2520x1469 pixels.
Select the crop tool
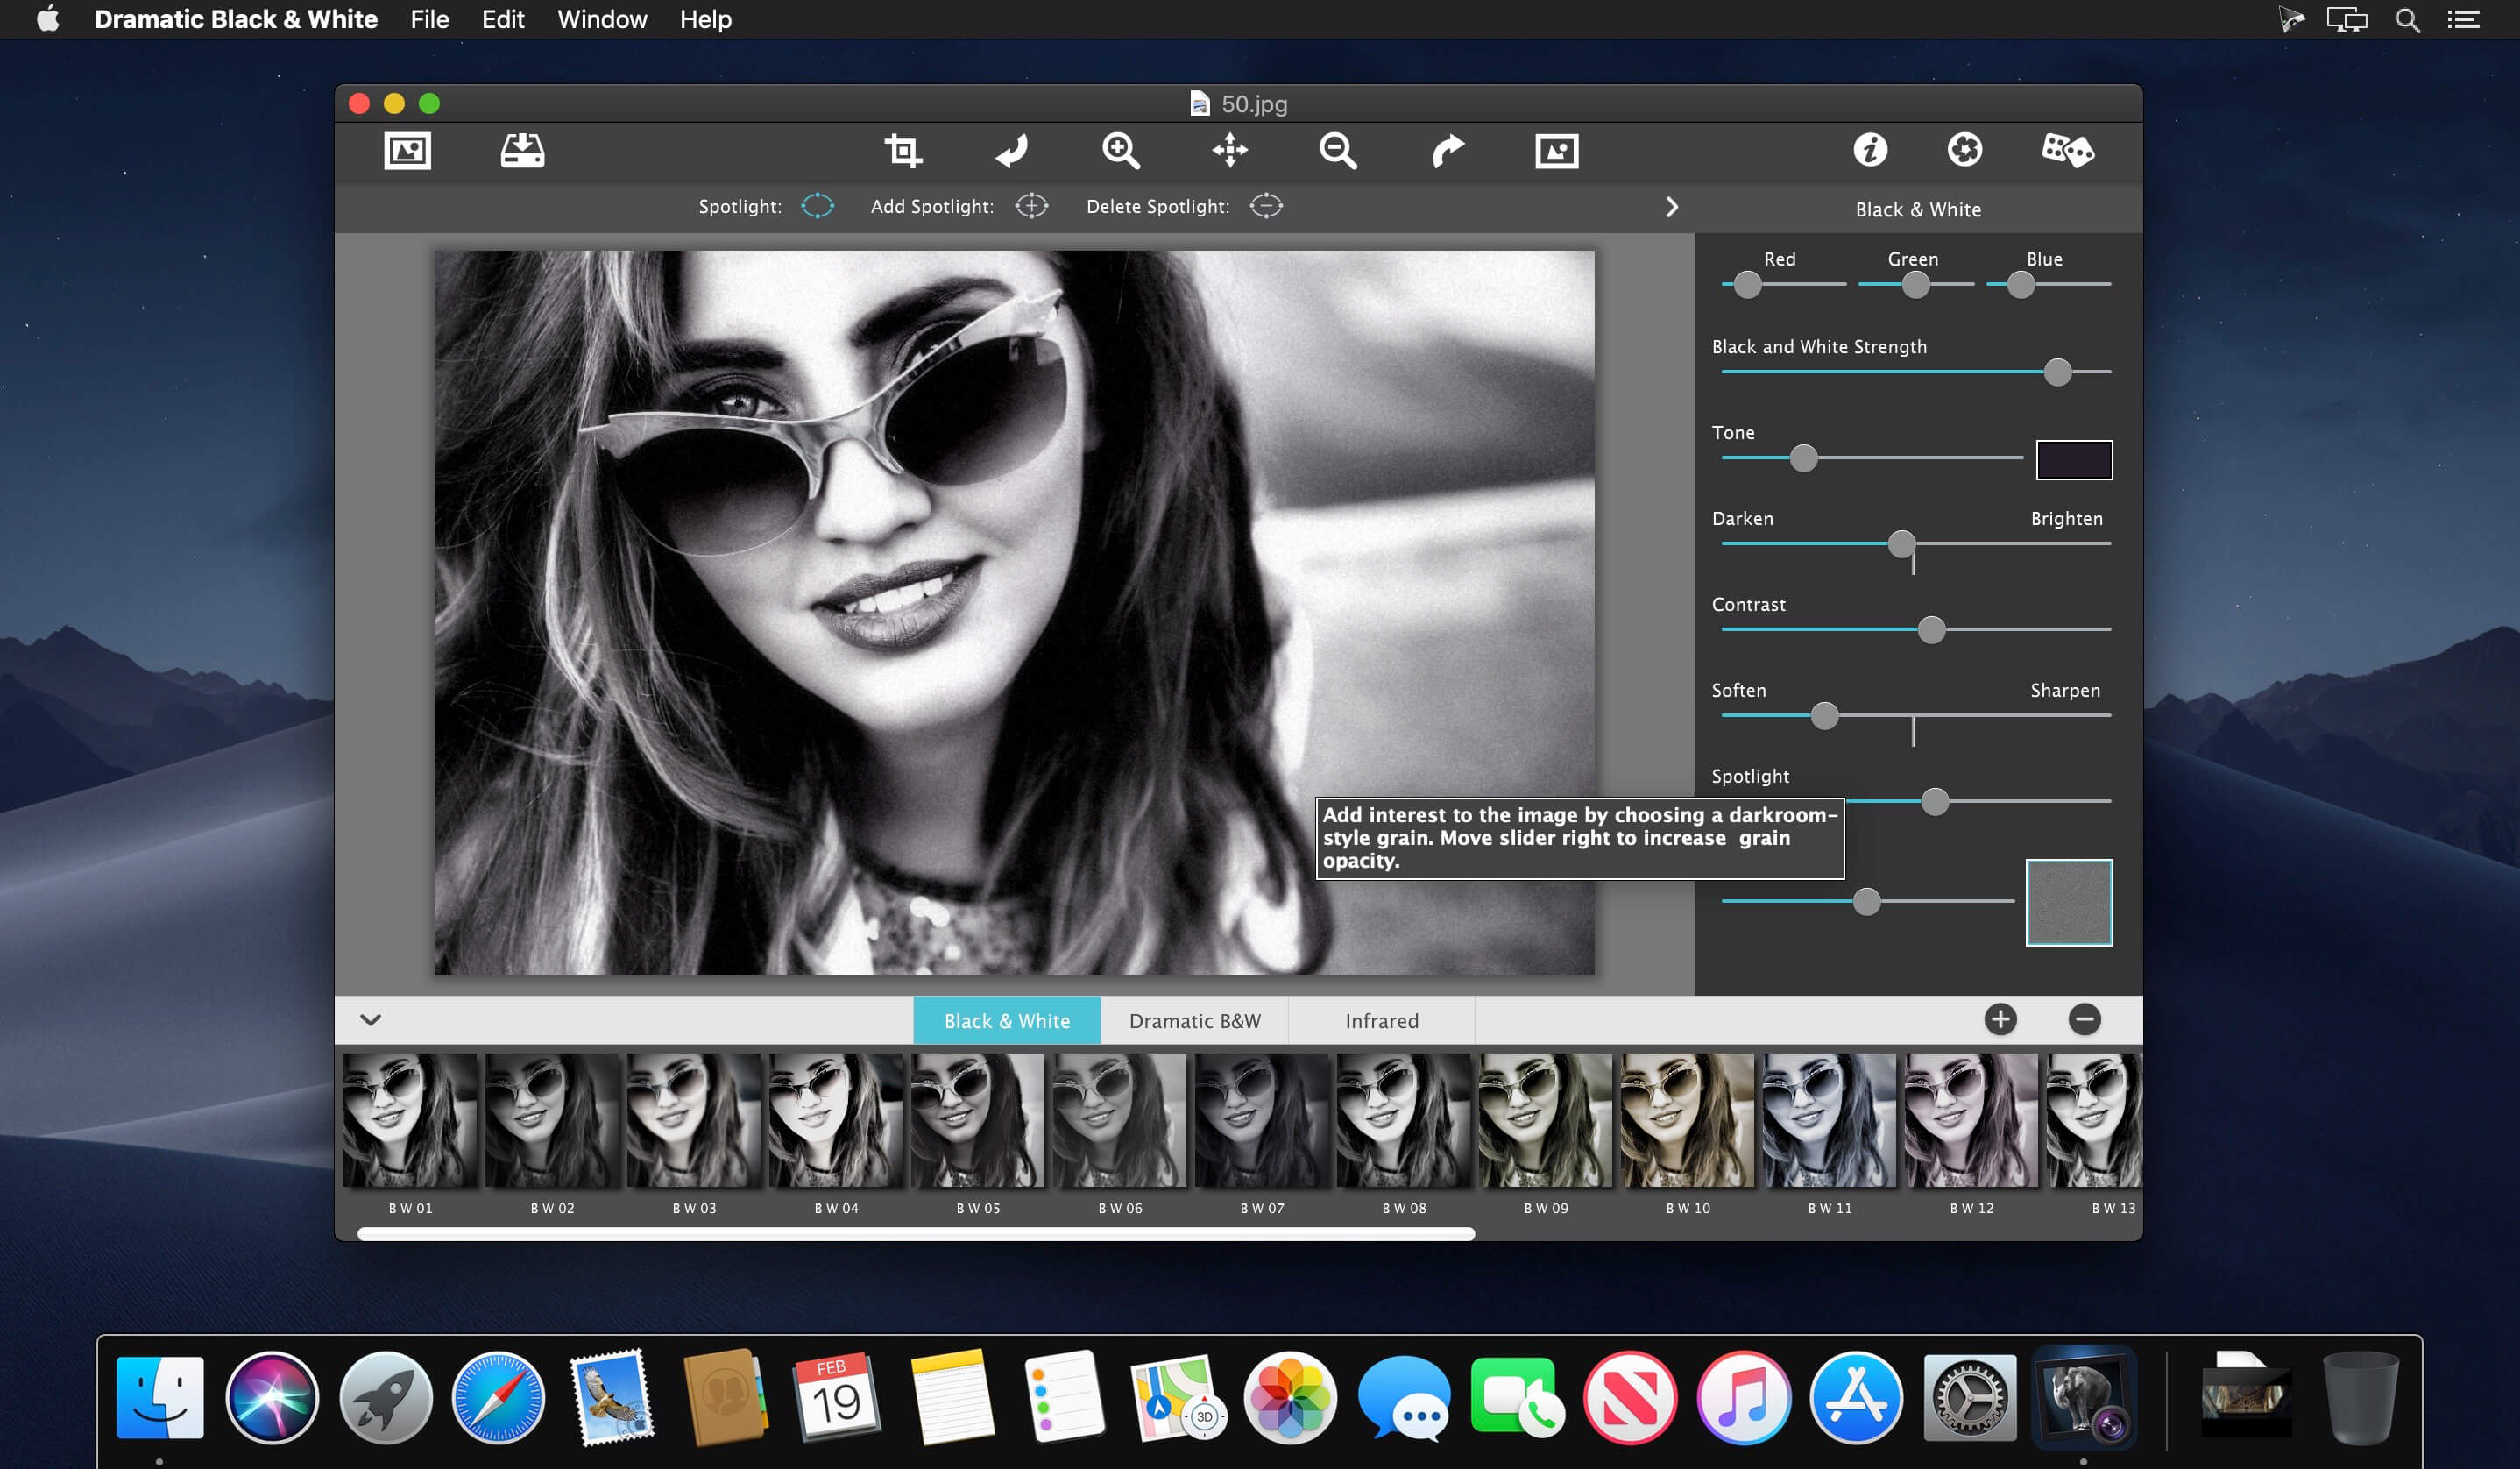pos(902,151)
